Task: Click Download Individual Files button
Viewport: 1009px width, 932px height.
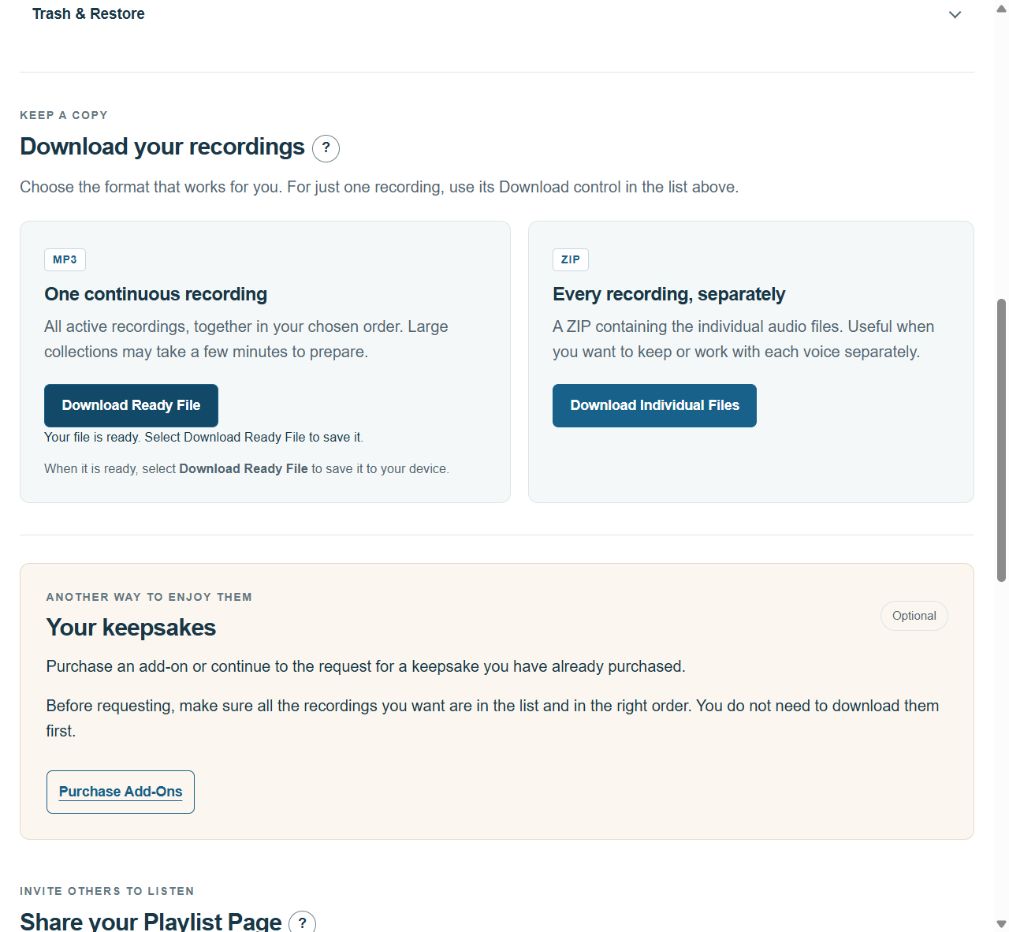Action: (654, 405)
